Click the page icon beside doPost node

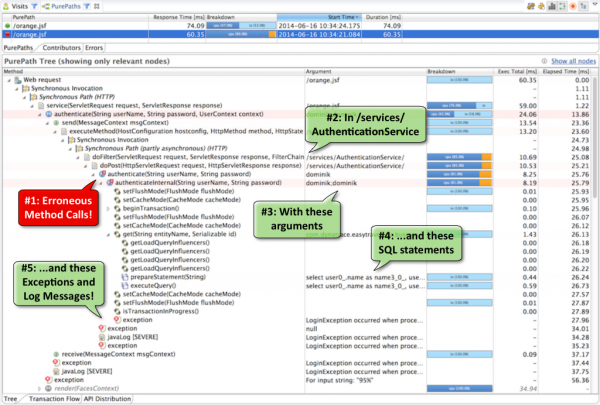(95, 166)
